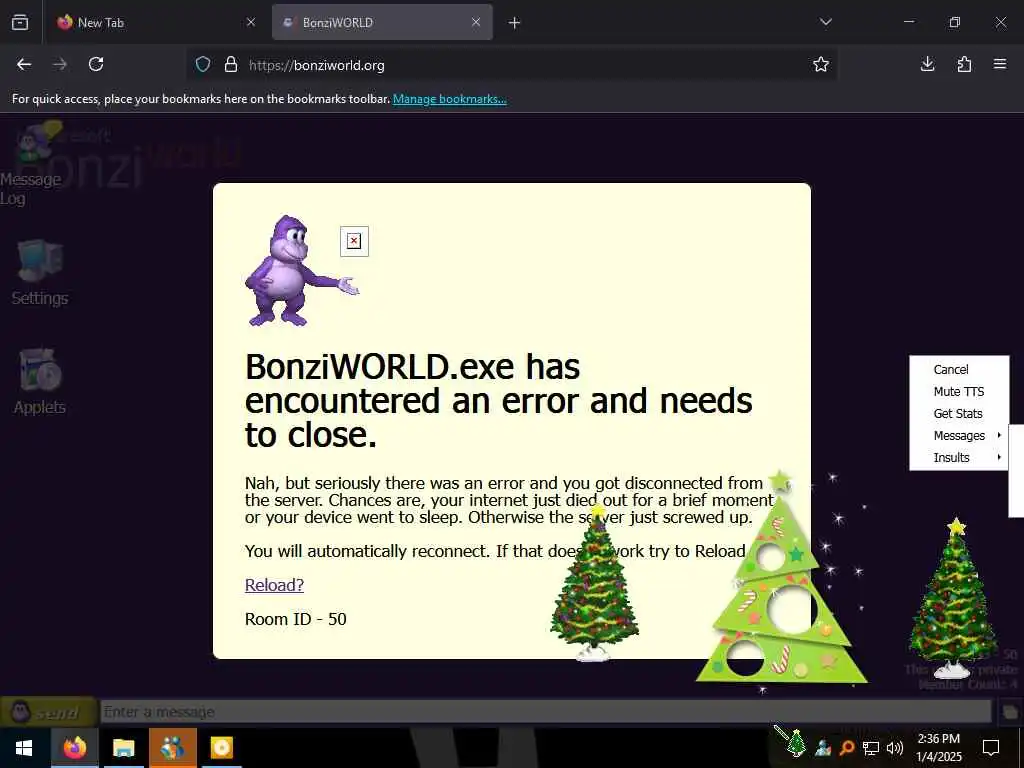Open BonziWORLD Settings icon
The height and width of the screenshot is (768, 1024).
pos(40,274)
